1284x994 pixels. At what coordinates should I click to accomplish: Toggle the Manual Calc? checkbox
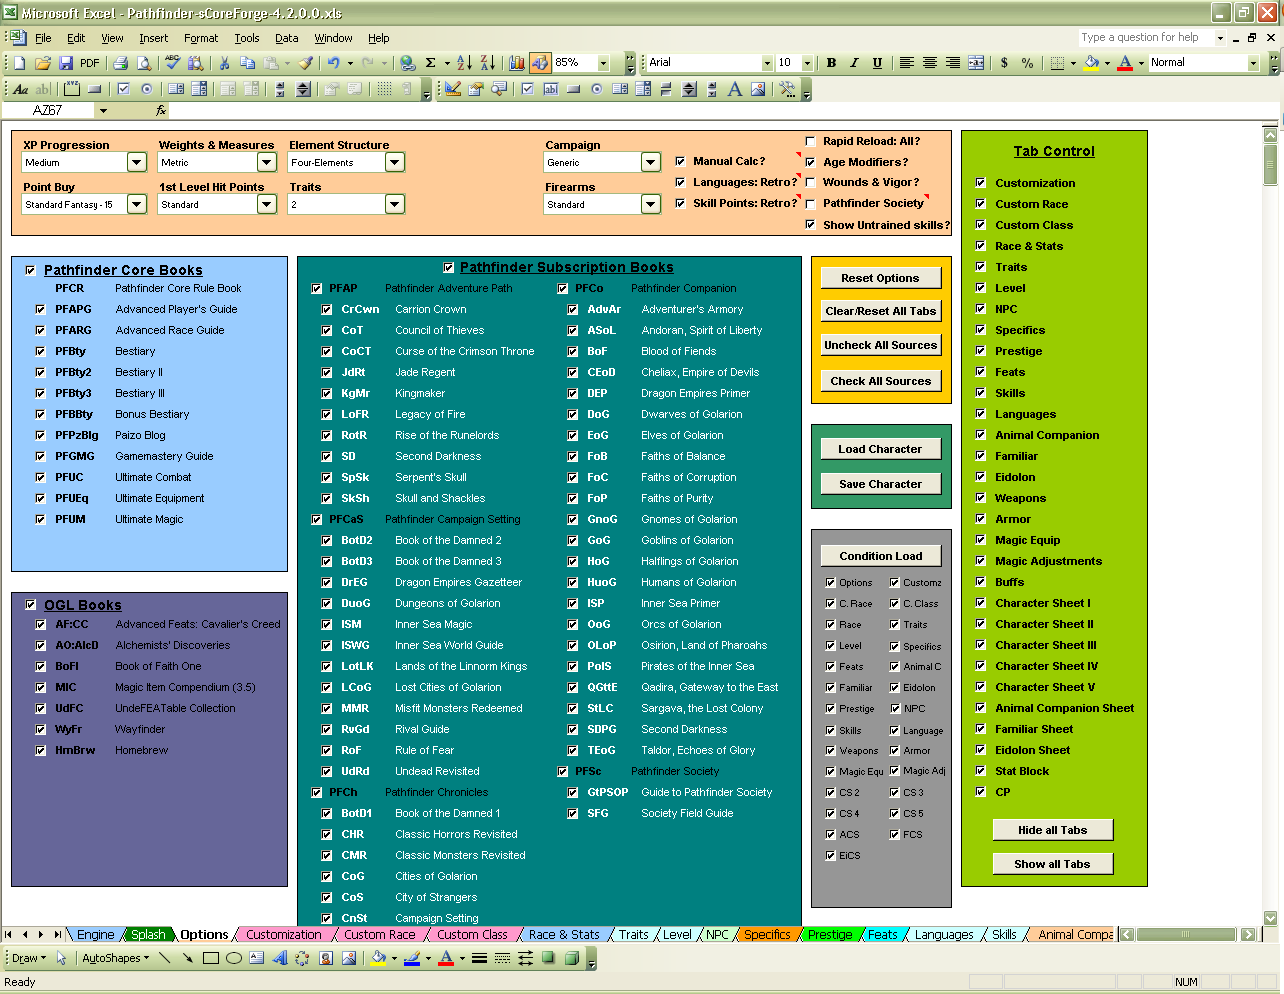pos(680,161)
